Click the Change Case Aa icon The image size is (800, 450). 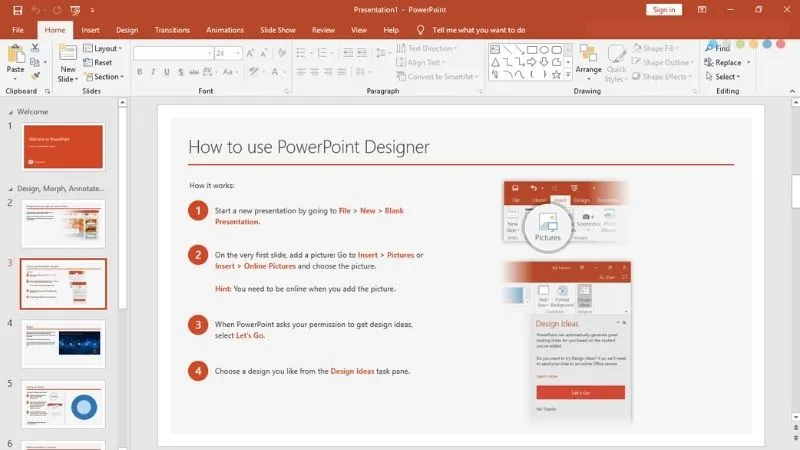[228, 72]
